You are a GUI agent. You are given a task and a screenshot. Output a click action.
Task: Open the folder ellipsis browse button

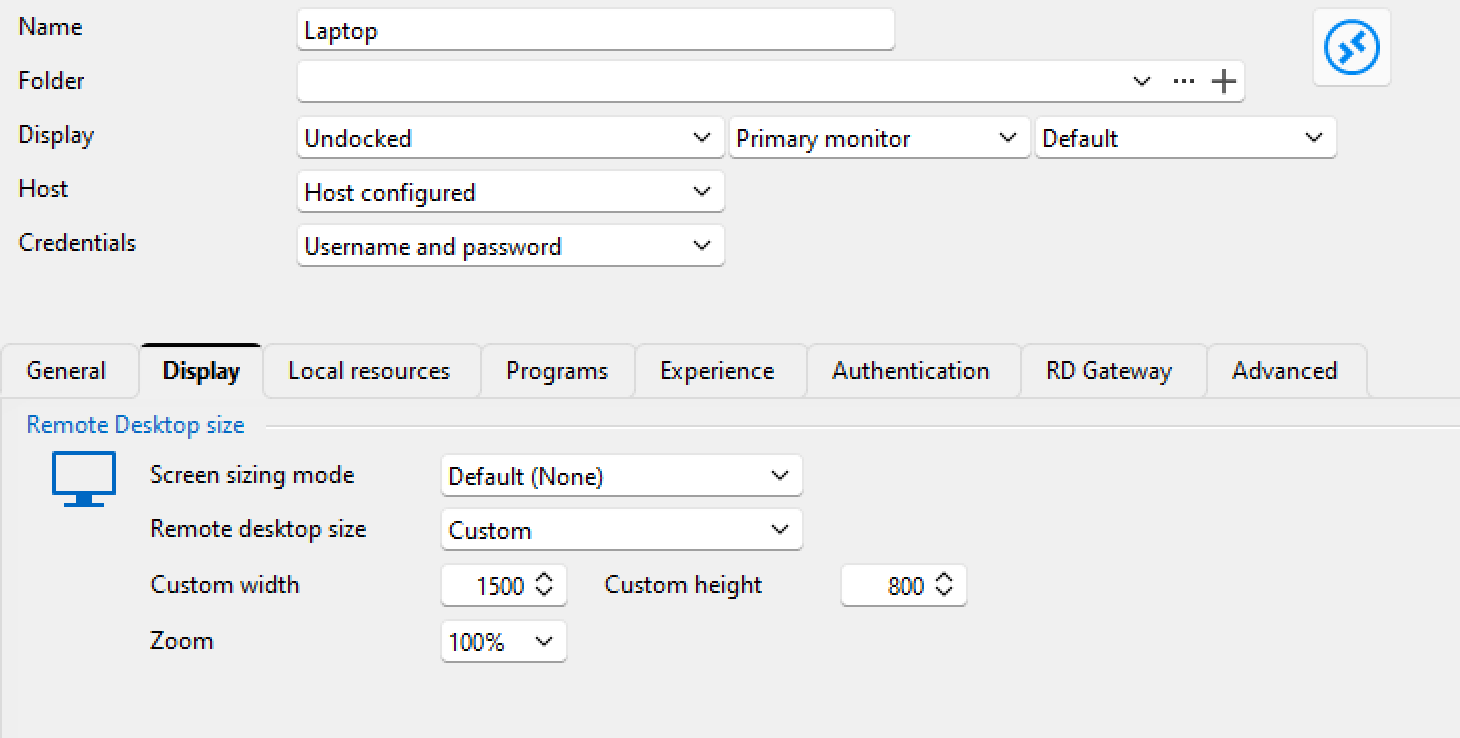click(1184, 81)
